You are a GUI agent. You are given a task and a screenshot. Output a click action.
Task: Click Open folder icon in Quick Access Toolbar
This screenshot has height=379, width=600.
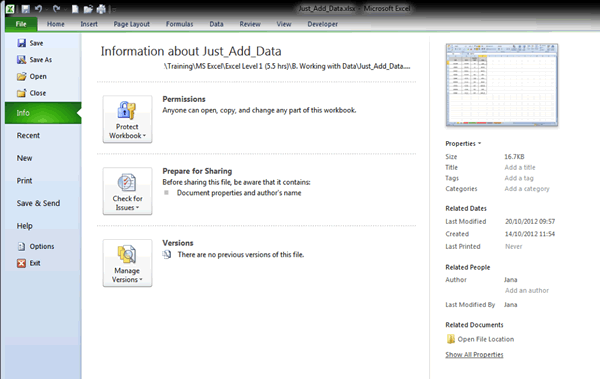(88, 9)
